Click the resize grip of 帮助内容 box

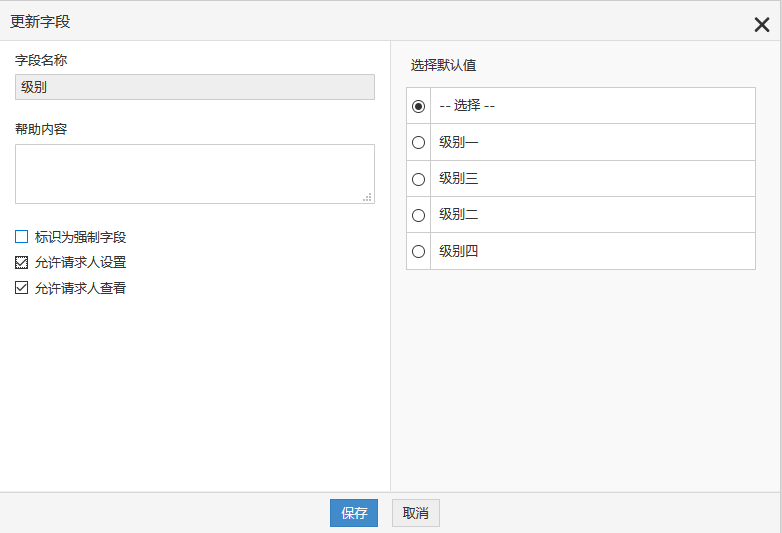[367, 197]
